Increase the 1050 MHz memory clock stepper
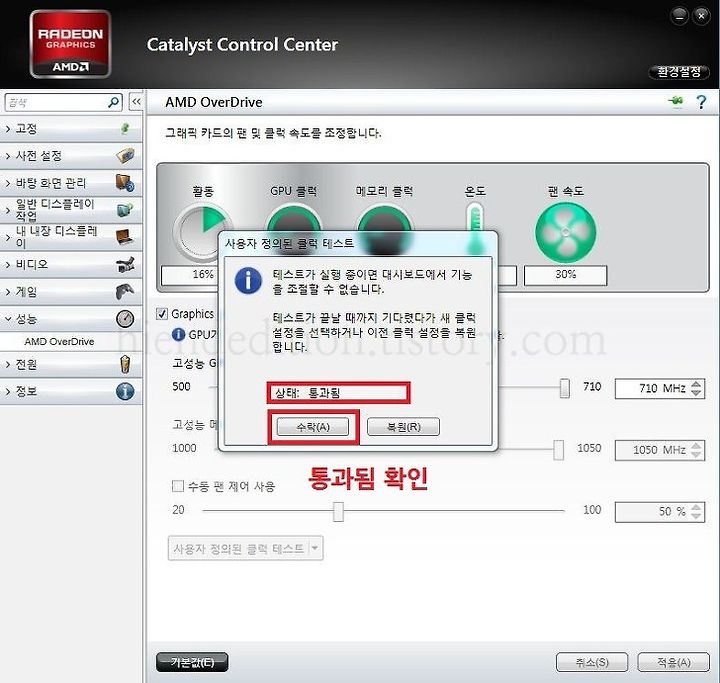The height and width of the screenshot is (683, 720). pyautogui.click(x=696, y=446)
